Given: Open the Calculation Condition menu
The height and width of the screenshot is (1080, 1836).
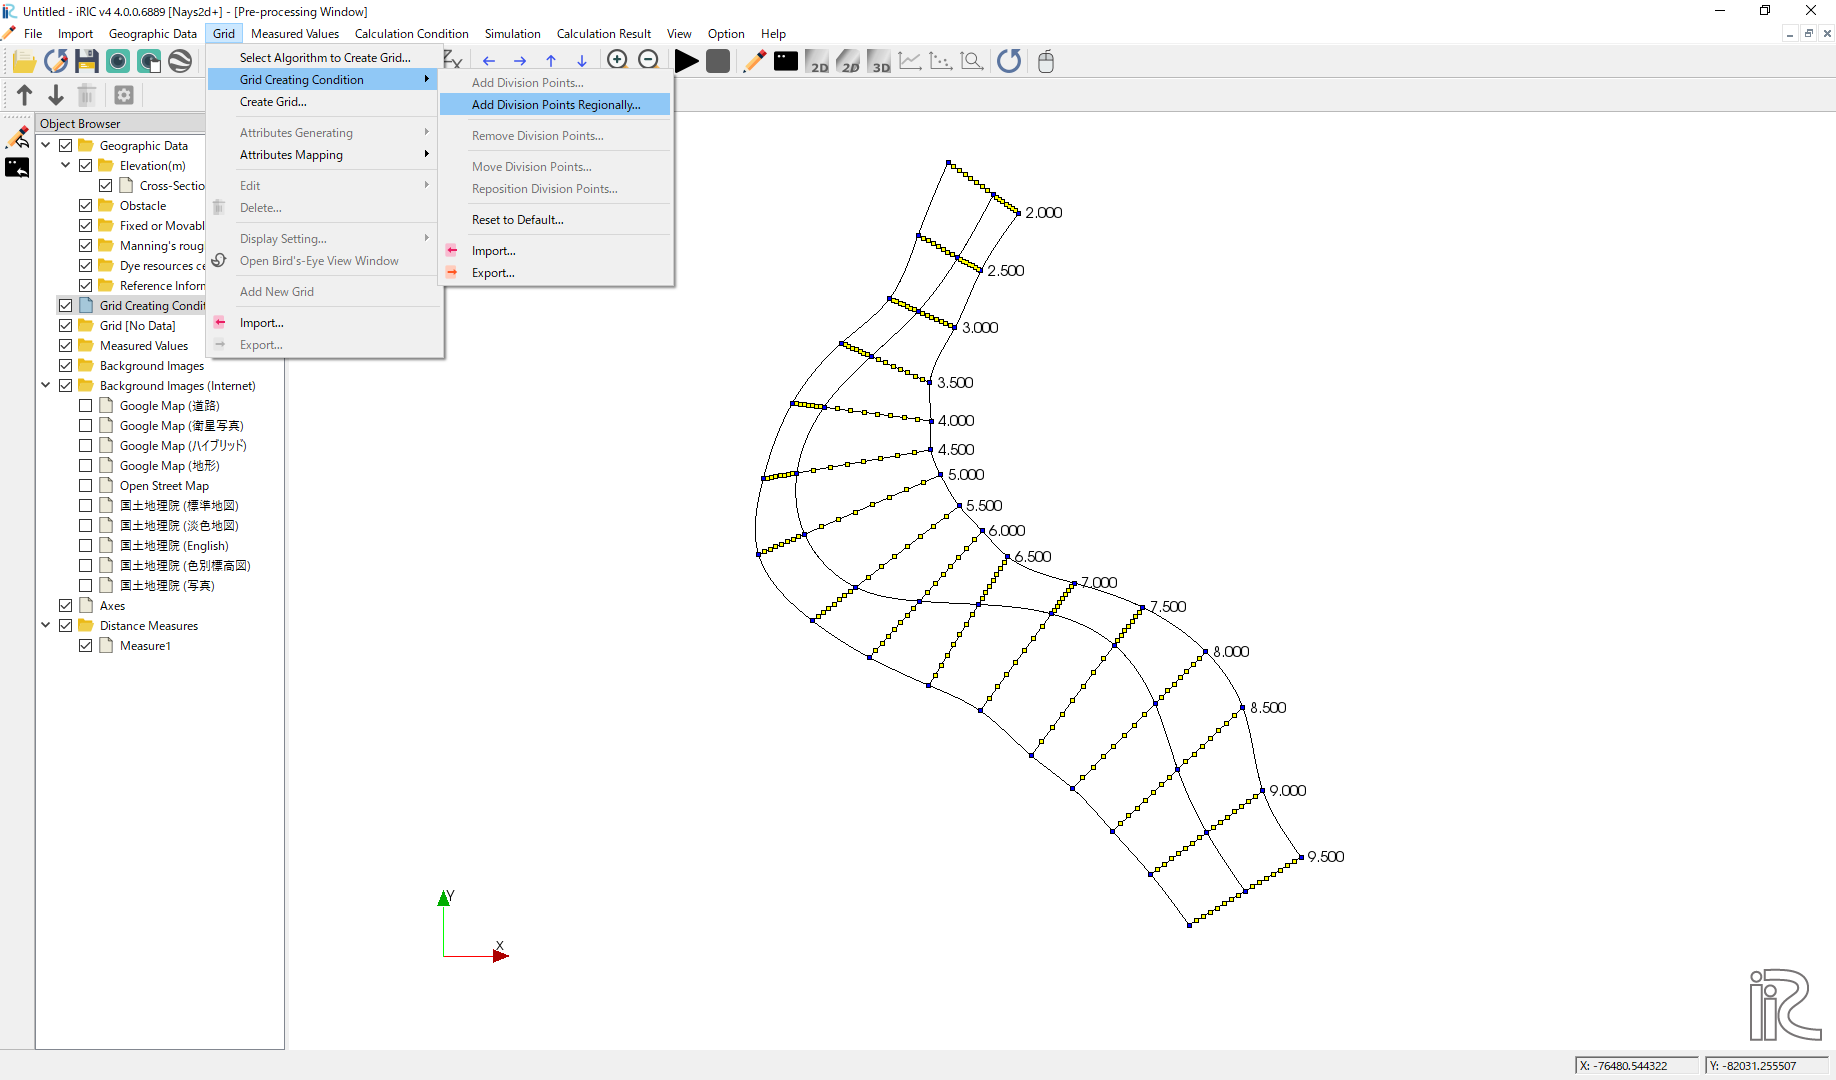Looking at the screenshot, I should (x=411, y=34).
